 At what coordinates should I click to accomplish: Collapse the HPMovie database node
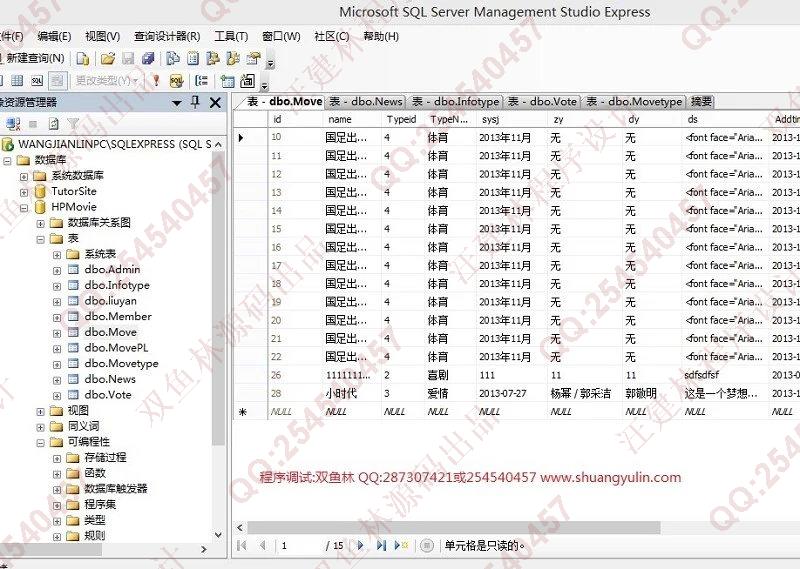tap(24, 208)
